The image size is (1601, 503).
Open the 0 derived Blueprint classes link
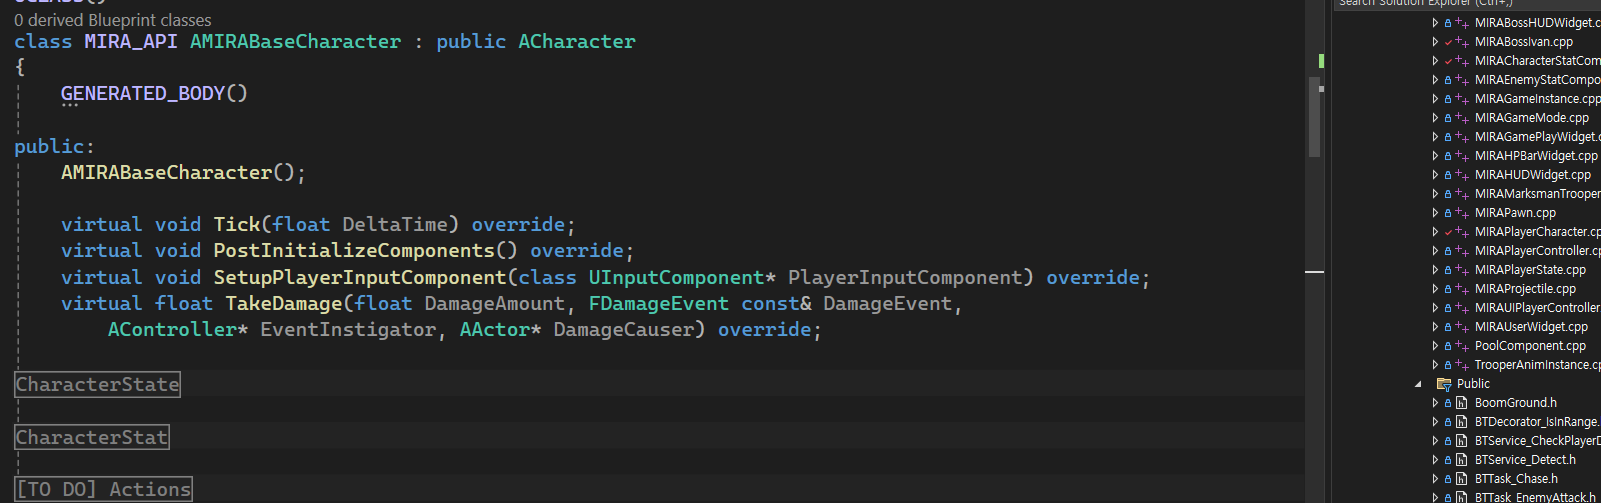tap(113, 20)
